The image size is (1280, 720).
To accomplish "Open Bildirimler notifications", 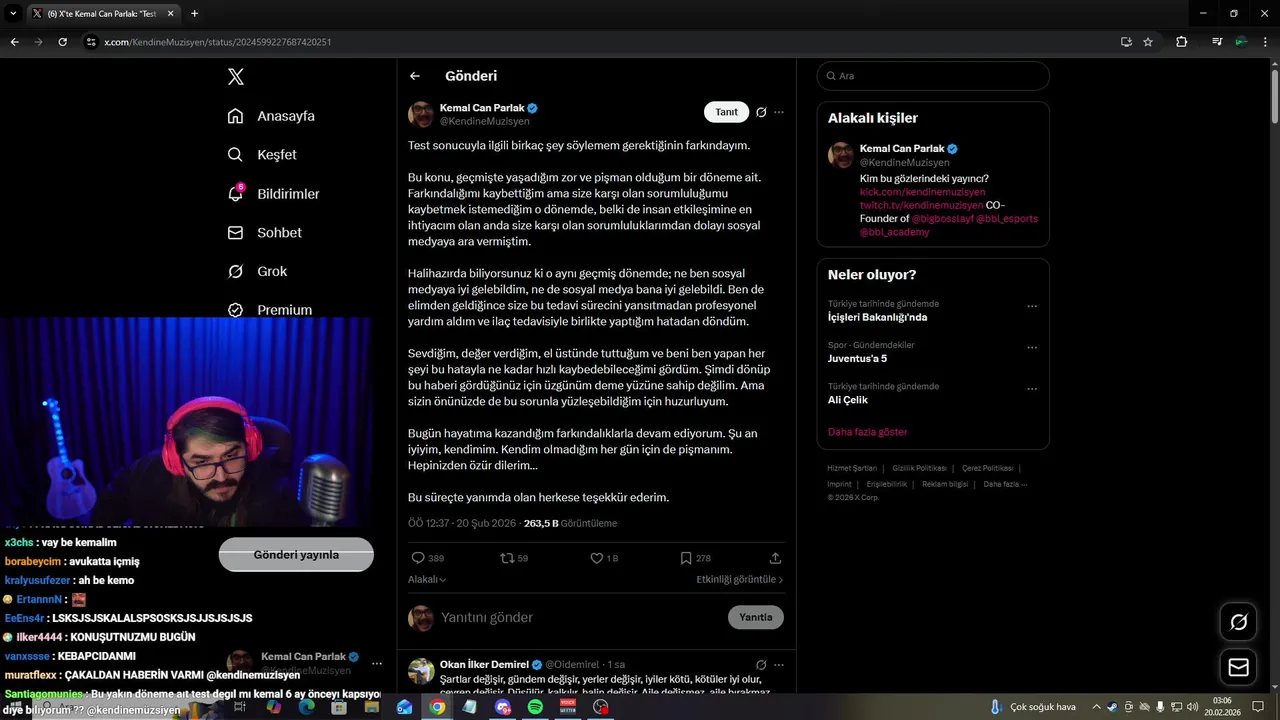I will point(273,194).
